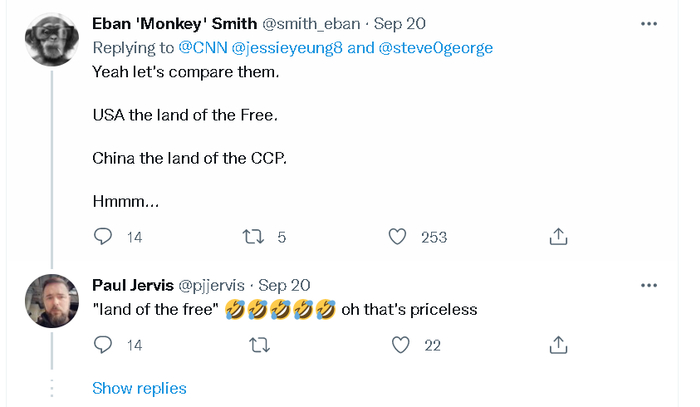This screenshot has width=700, height=407.
Task: Click Eban Smith's monkey avatar
Action: pos(52,40)
